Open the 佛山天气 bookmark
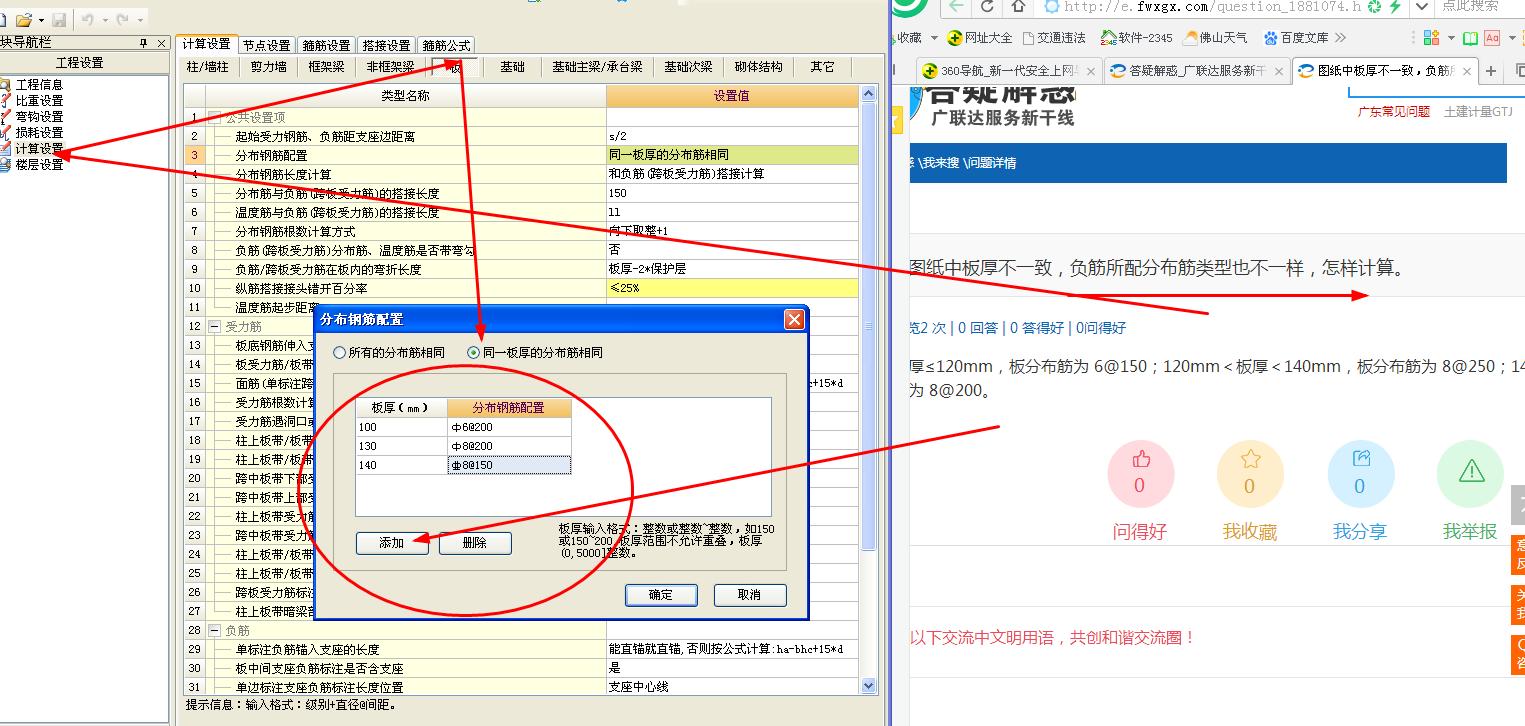 point(1215,38)
